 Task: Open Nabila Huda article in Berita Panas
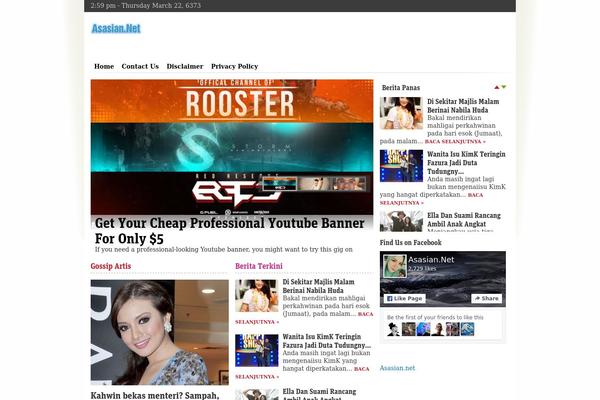click(463, 106)
